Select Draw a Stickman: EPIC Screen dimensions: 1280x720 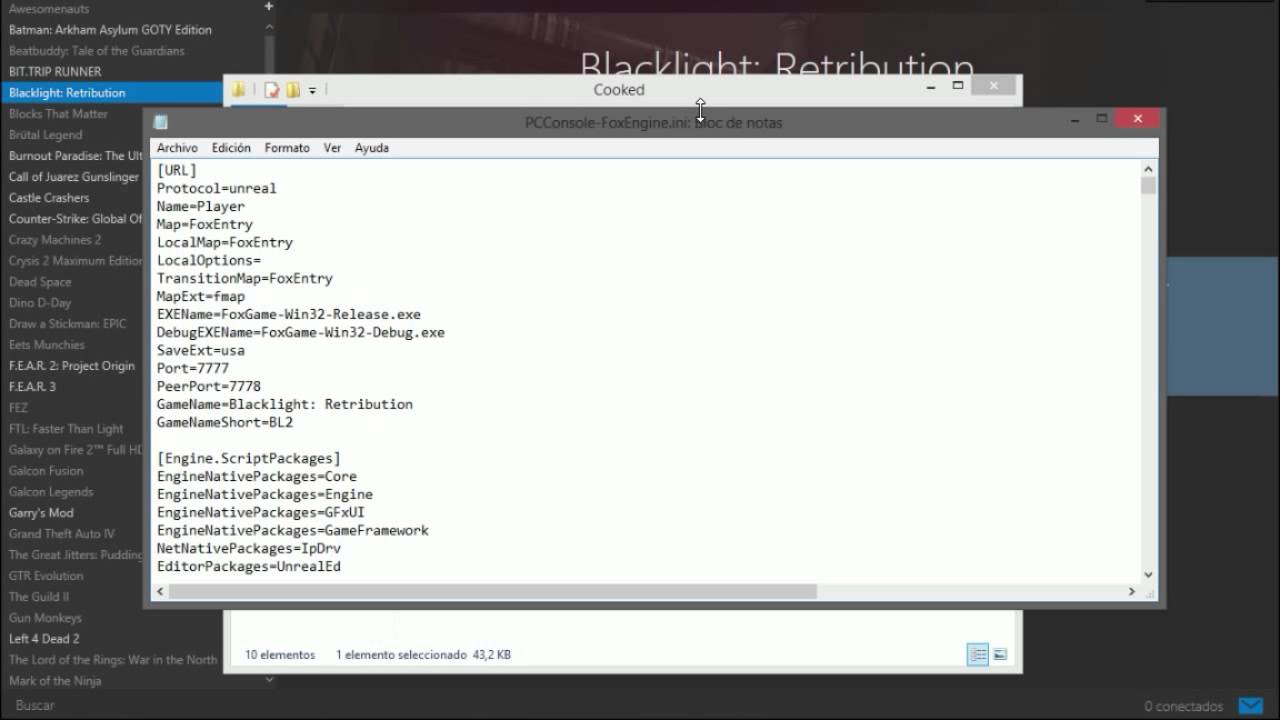(x=68, y=324)
